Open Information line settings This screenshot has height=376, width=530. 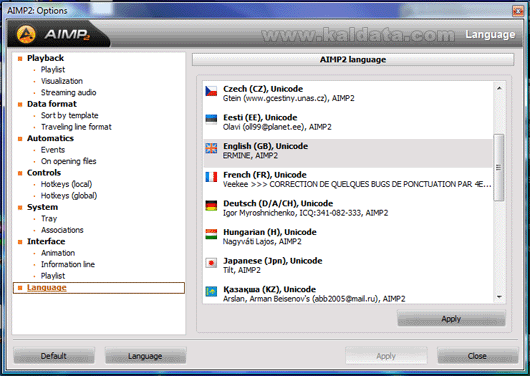pyautogui.click(x=68, y=264)
